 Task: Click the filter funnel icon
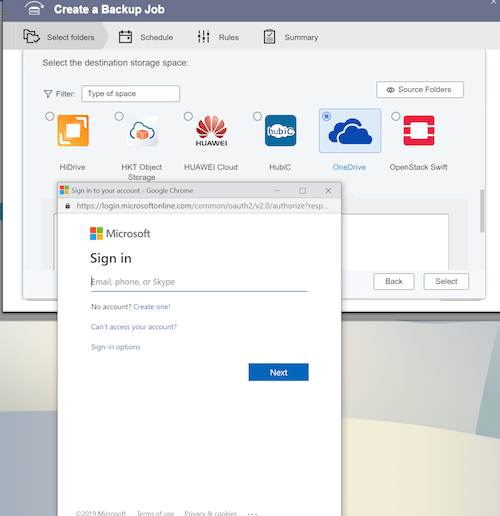[48, 94]
